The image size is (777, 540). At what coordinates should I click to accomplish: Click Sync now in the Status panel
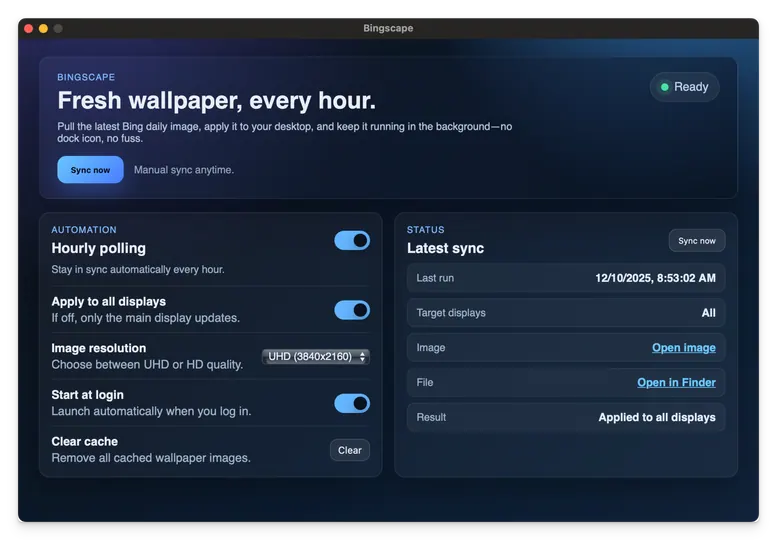[697, 241]
